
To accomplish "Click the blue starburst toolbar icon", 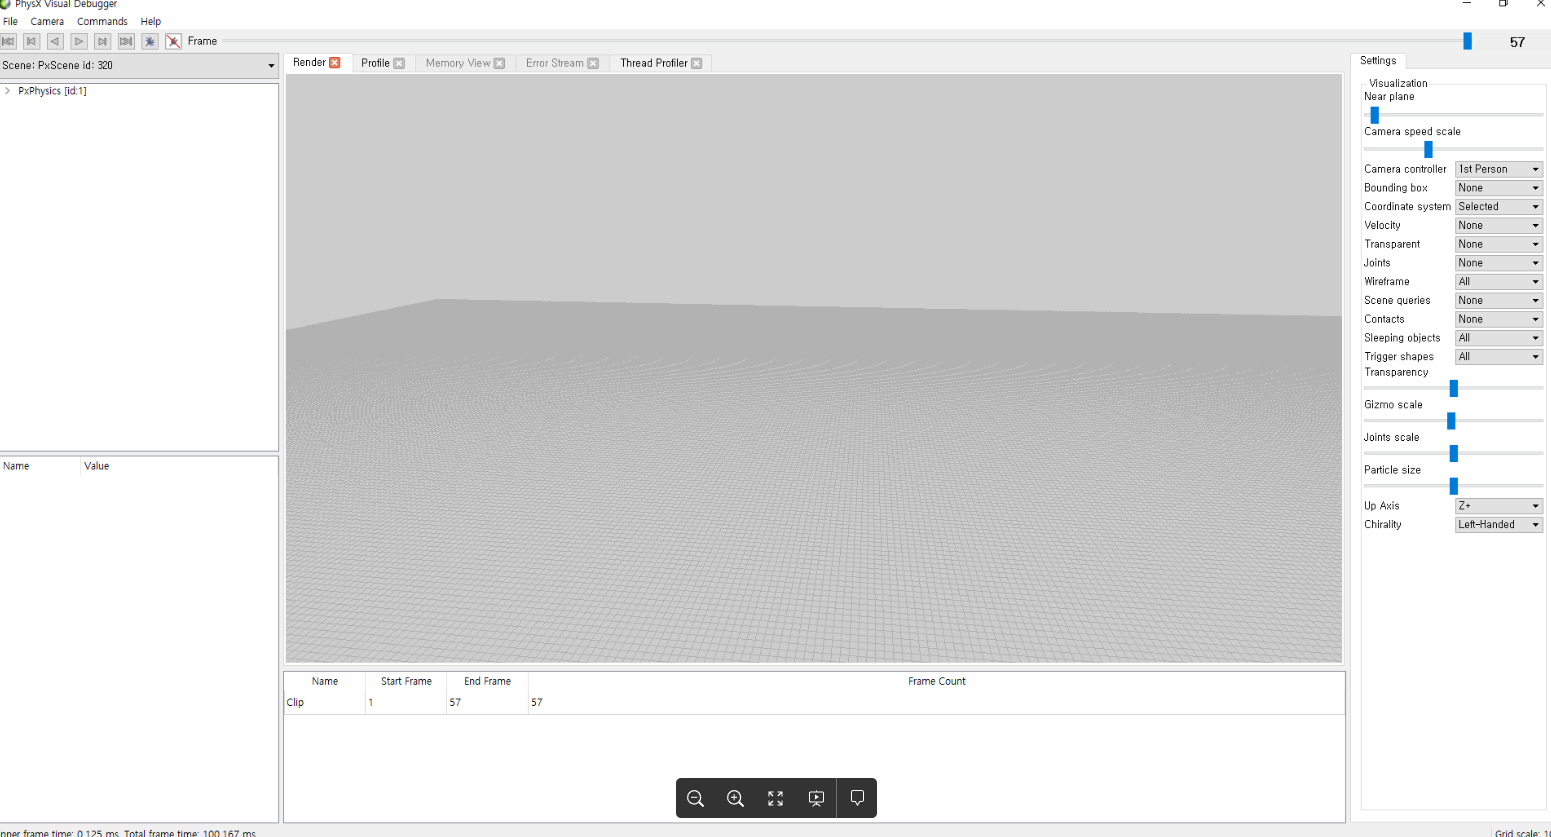I will (150, 41).
